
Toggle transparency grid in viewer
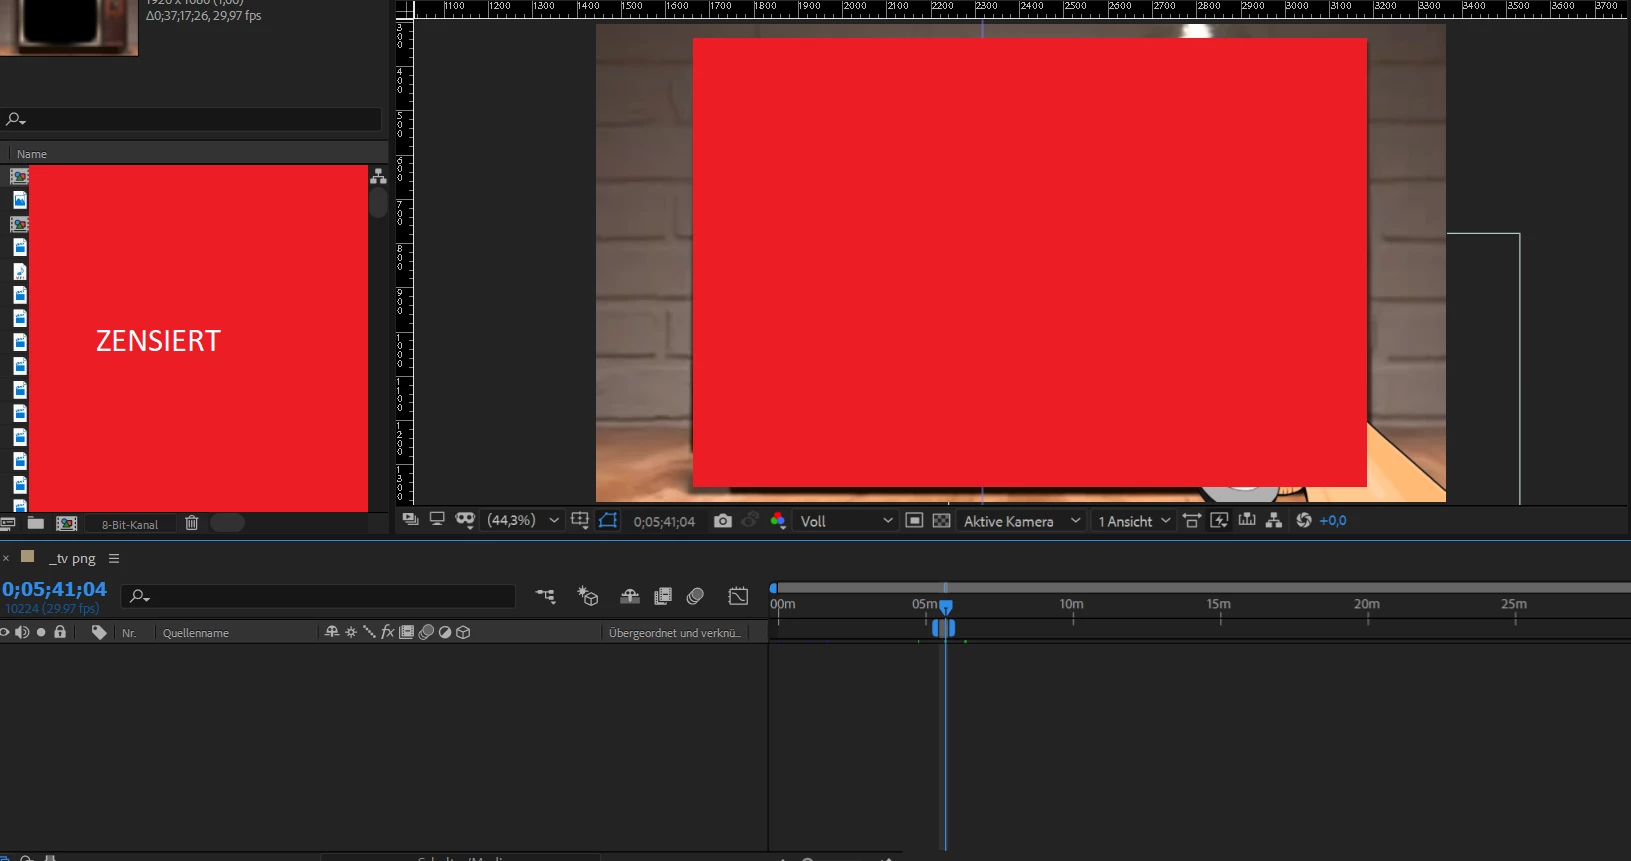pyautogui.click(x=941, y=520)
